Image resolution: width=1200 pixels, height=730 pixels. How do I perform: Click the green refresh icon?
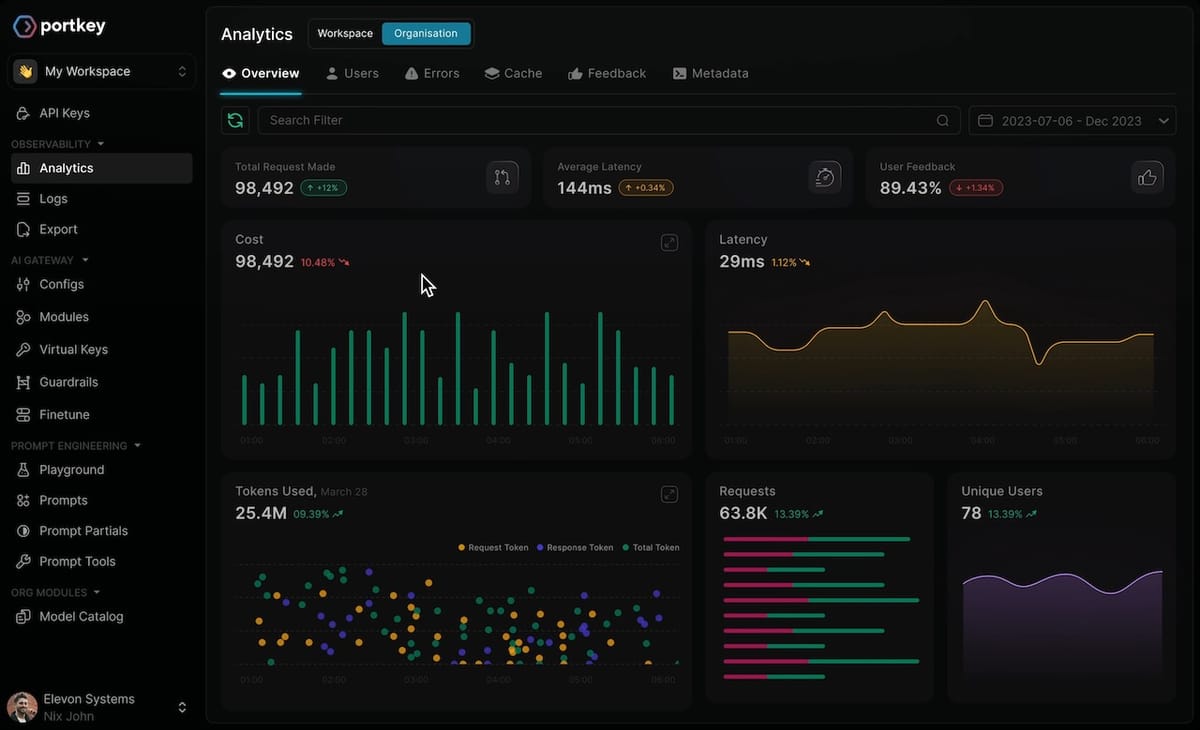coord(235,120)
